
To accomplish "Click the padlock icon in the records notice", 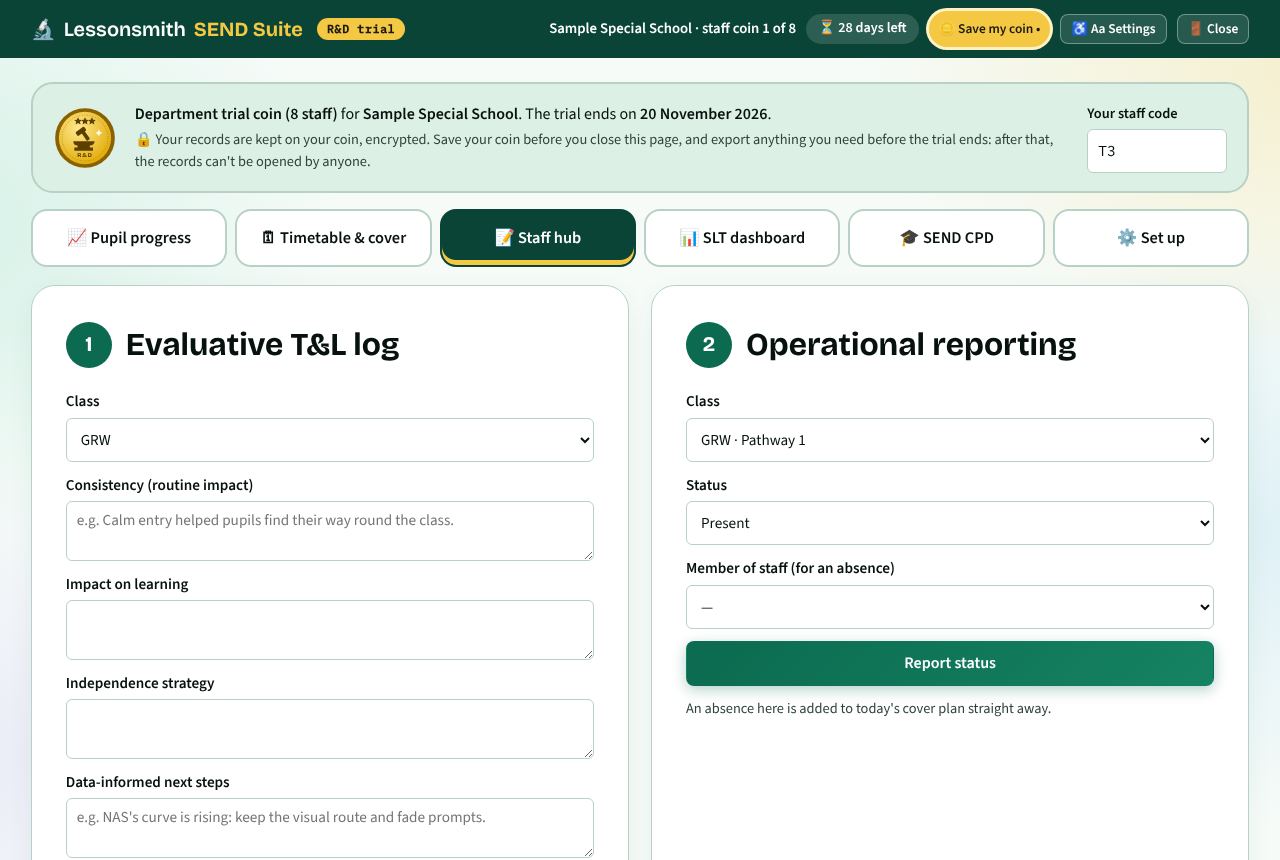I will pos(143,140).
